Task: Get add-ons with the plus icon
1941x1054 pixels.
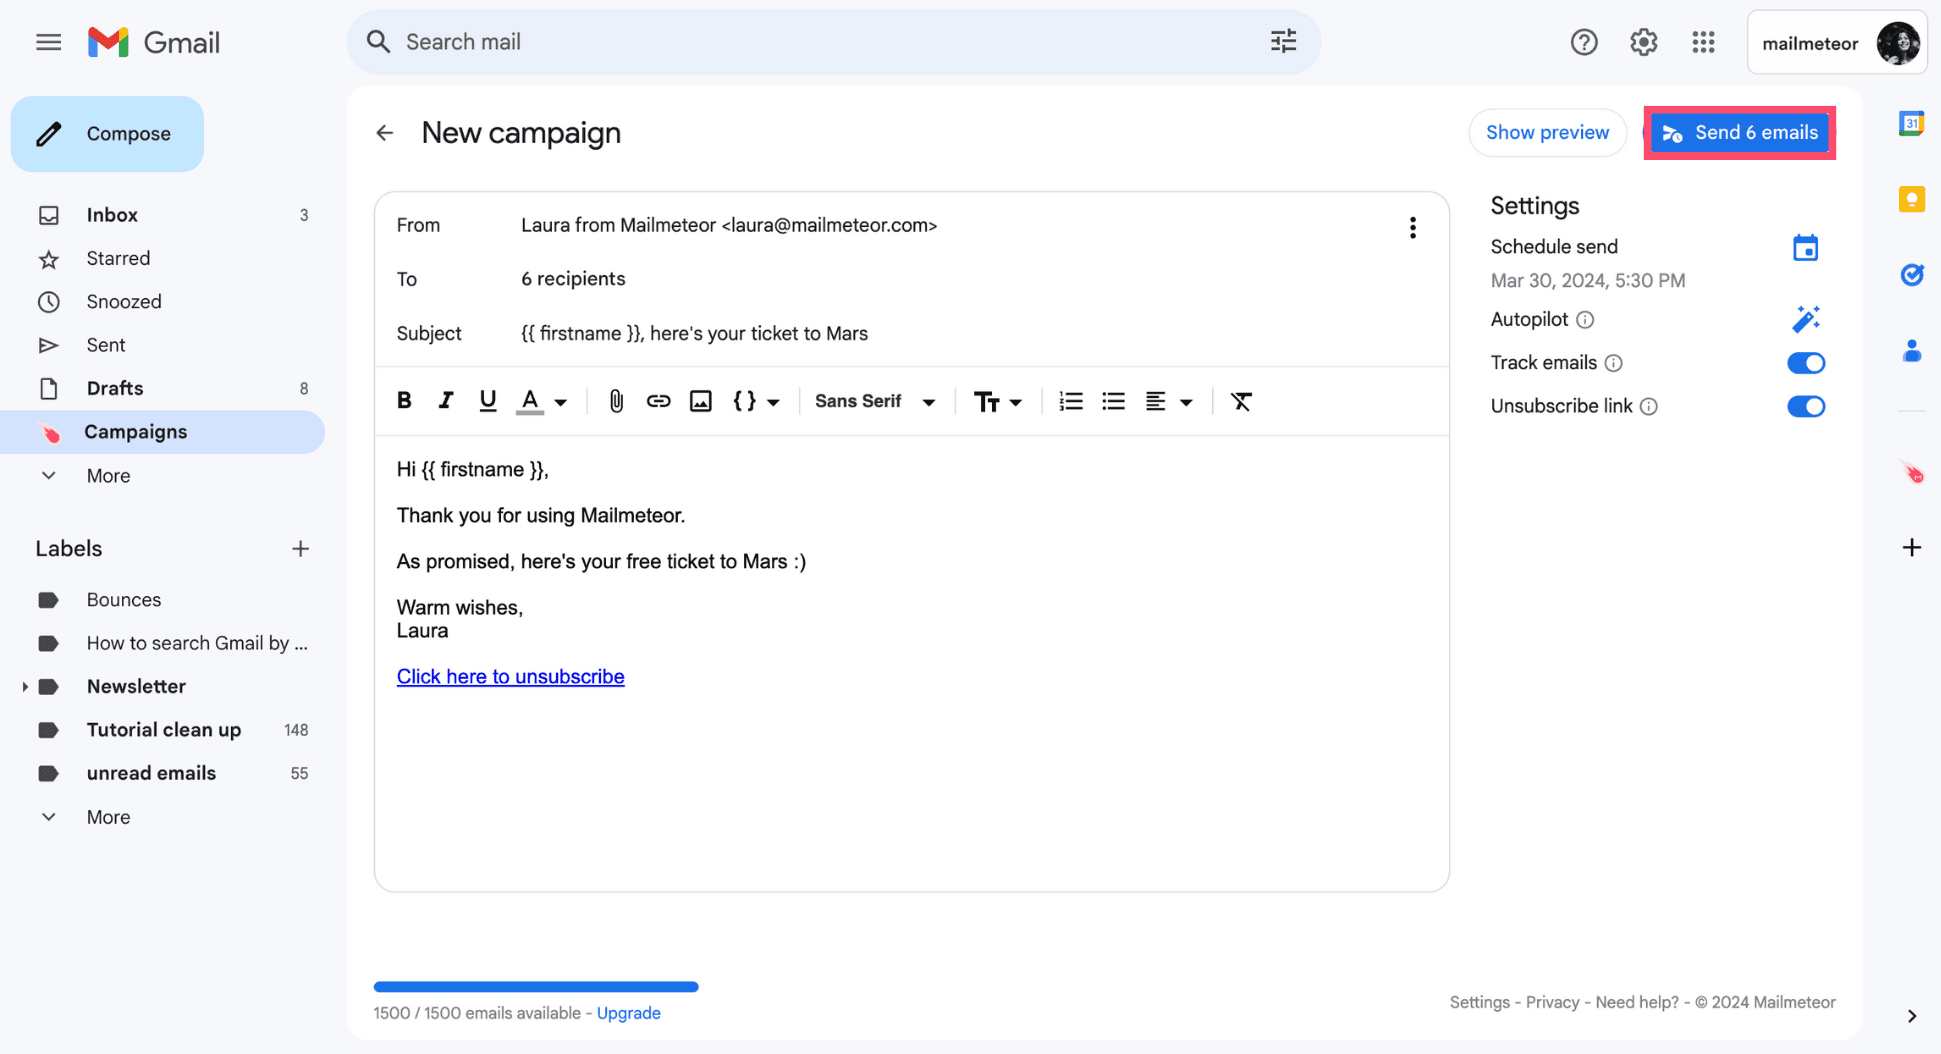Action: 1911,547
